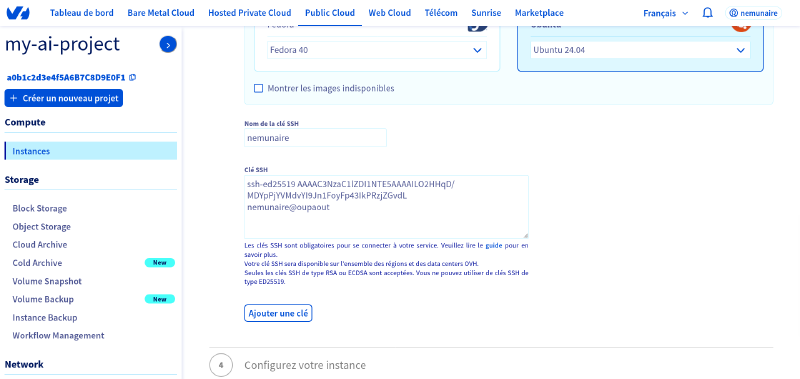Open the Ubuntu 24.04 version dropdown
This screenshot has width=800, height=379.
pos(640,50)
